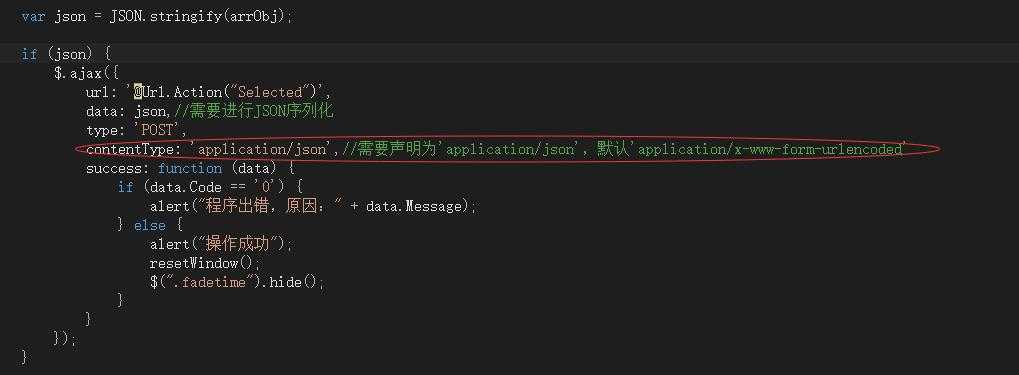
Task: Click the closing '});' line
Action: coord(65,339)
